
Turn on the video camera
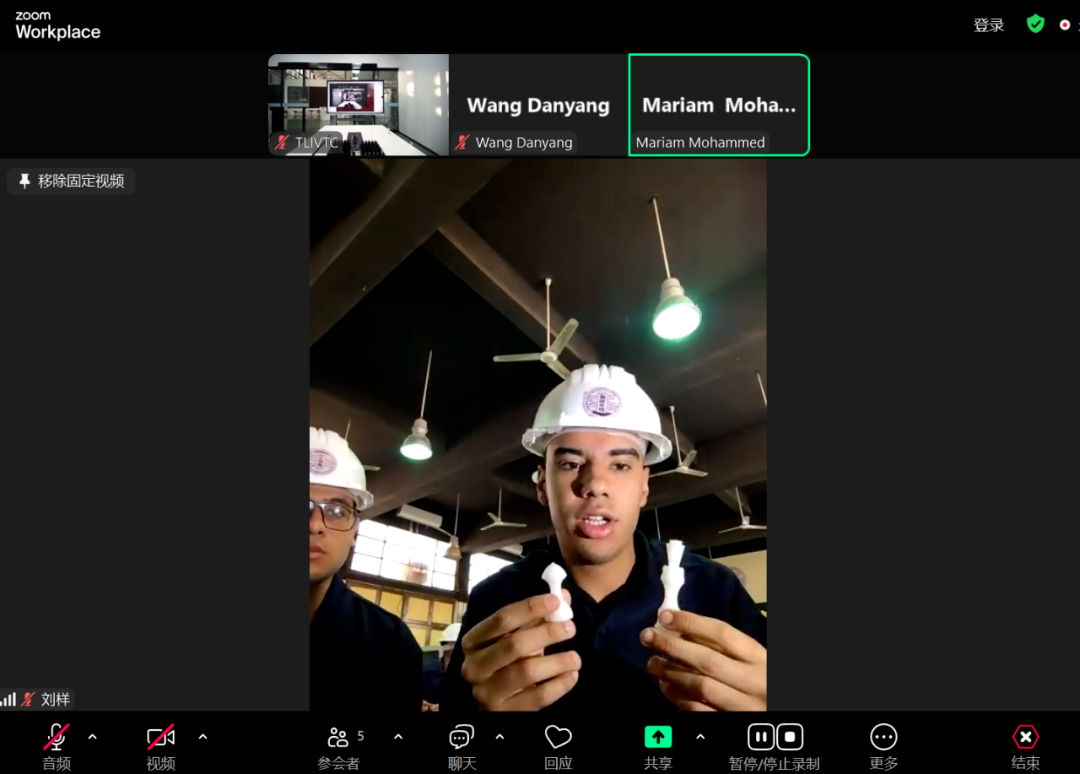[x=161, y=738]
